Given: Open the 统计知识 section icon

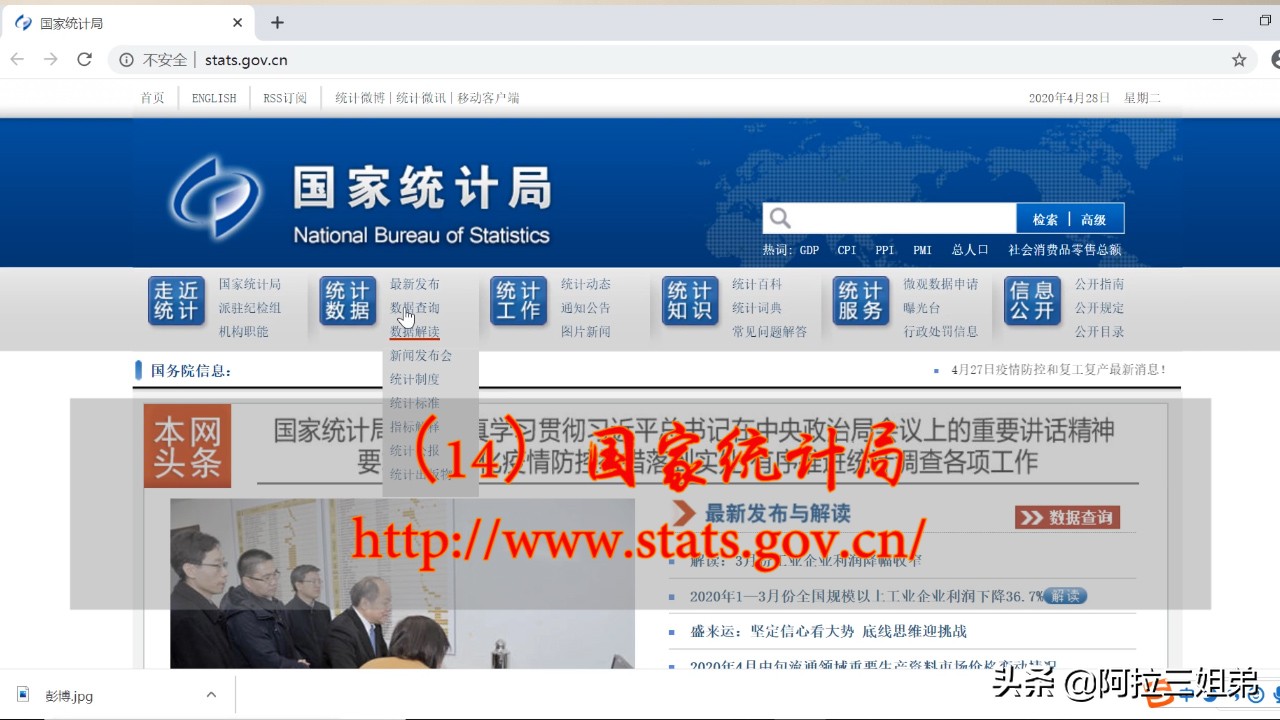Looking at the screenshot, I should point(688,301).
